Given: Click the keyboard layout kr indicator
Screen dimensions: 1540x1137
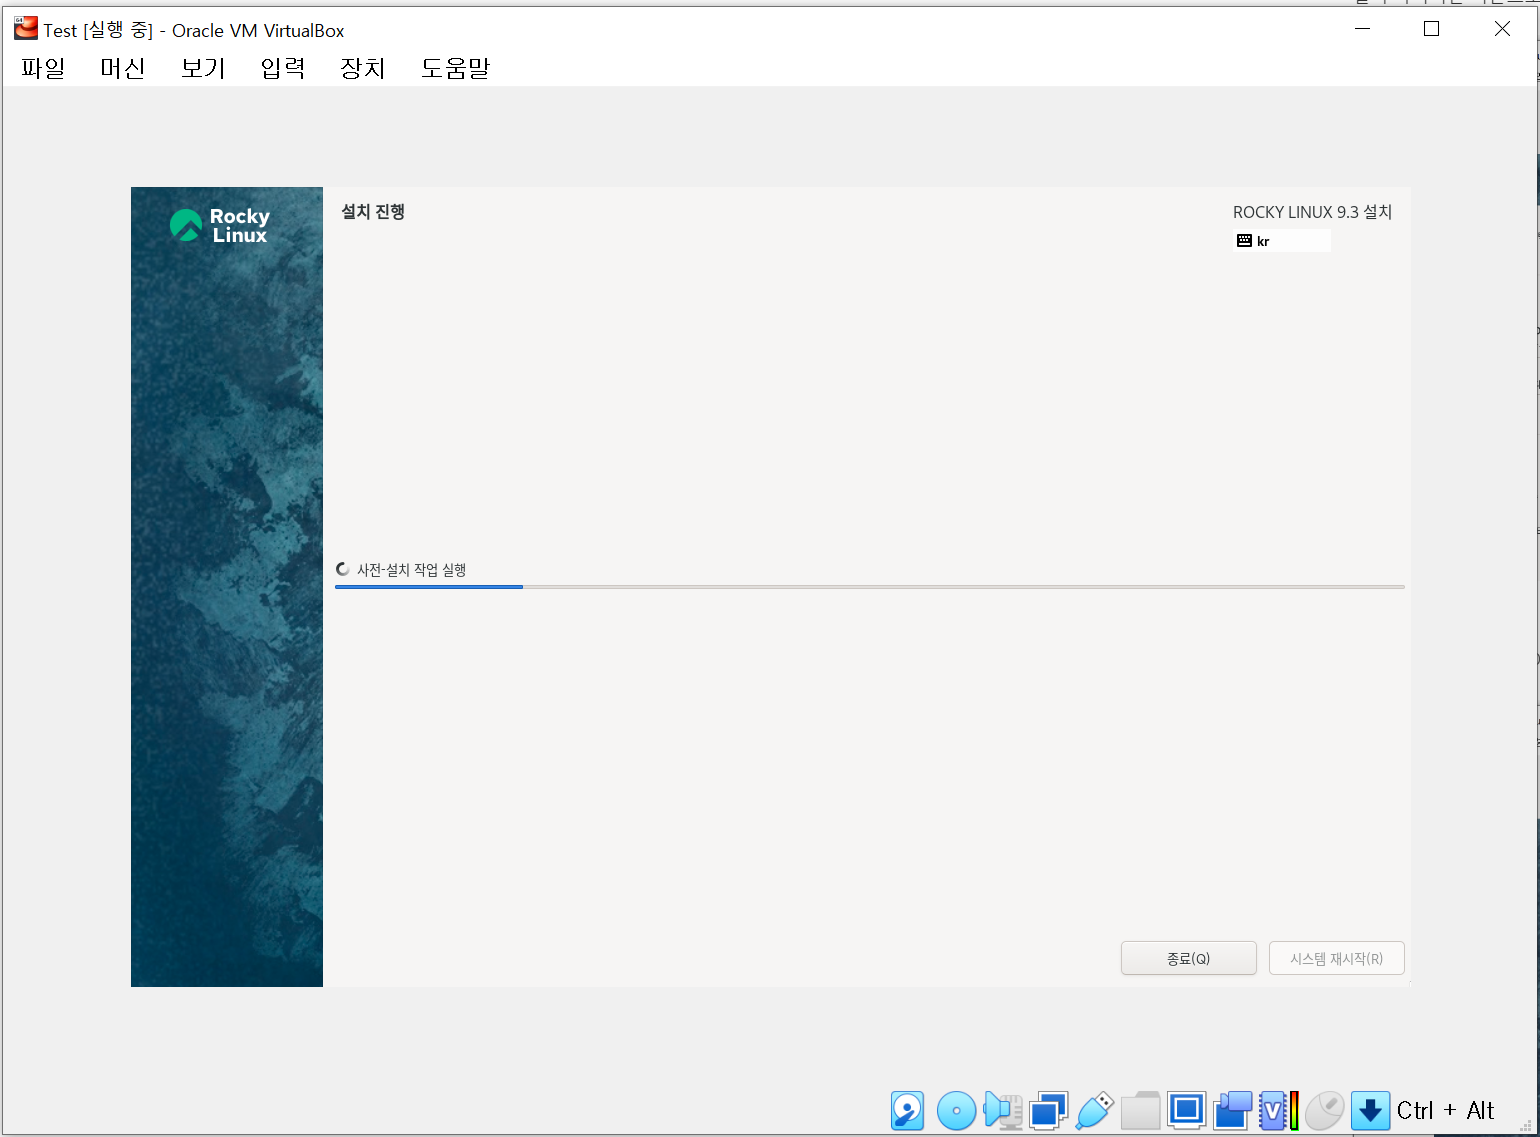Looking at the screenshot, I should (x=1283, y=241).
